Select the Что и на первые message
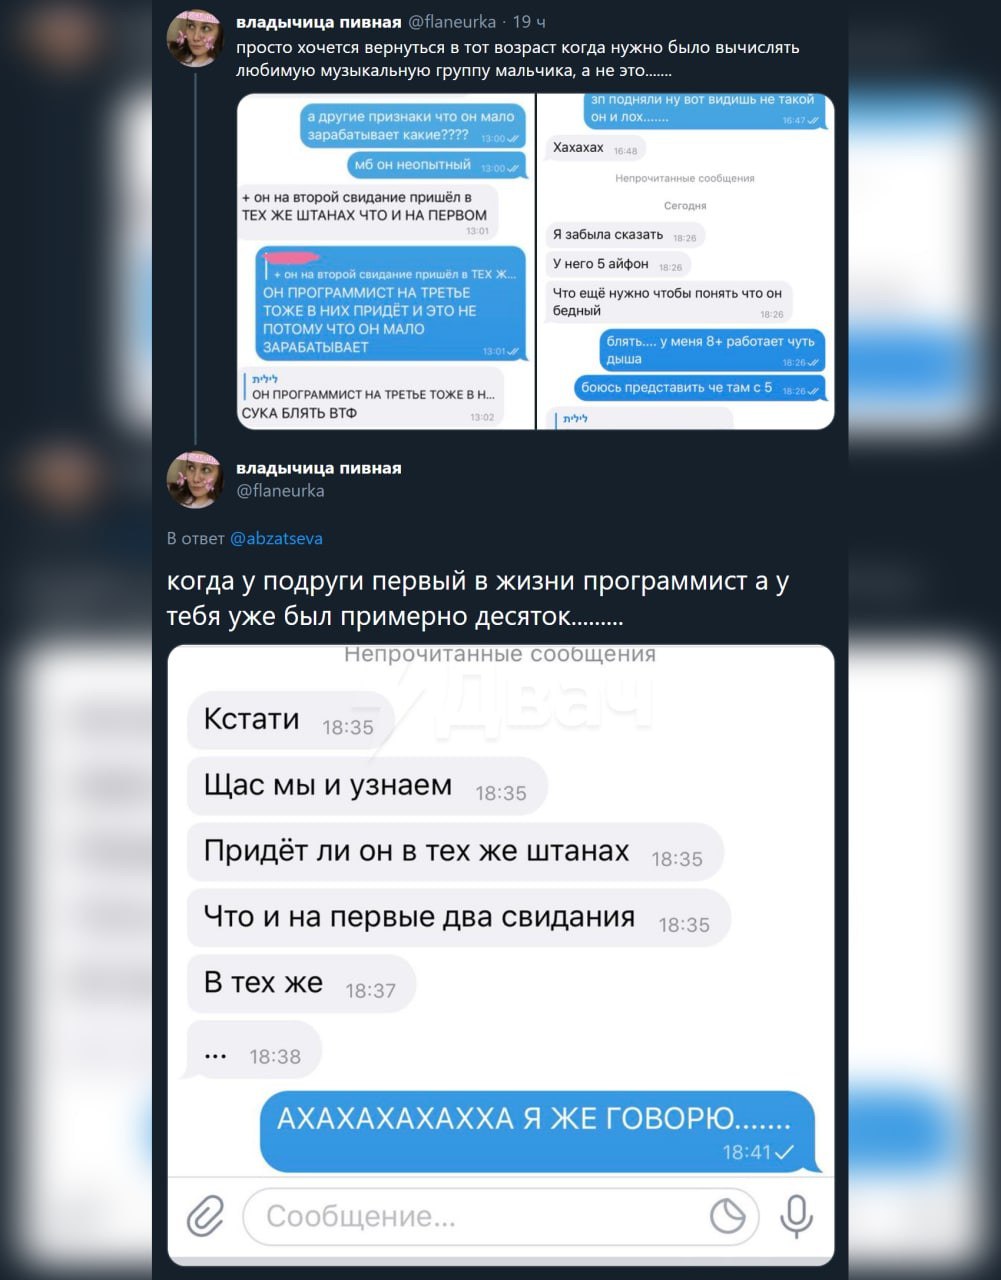This screenshot has width=1001, height=1280. click(x=459, y=918)
